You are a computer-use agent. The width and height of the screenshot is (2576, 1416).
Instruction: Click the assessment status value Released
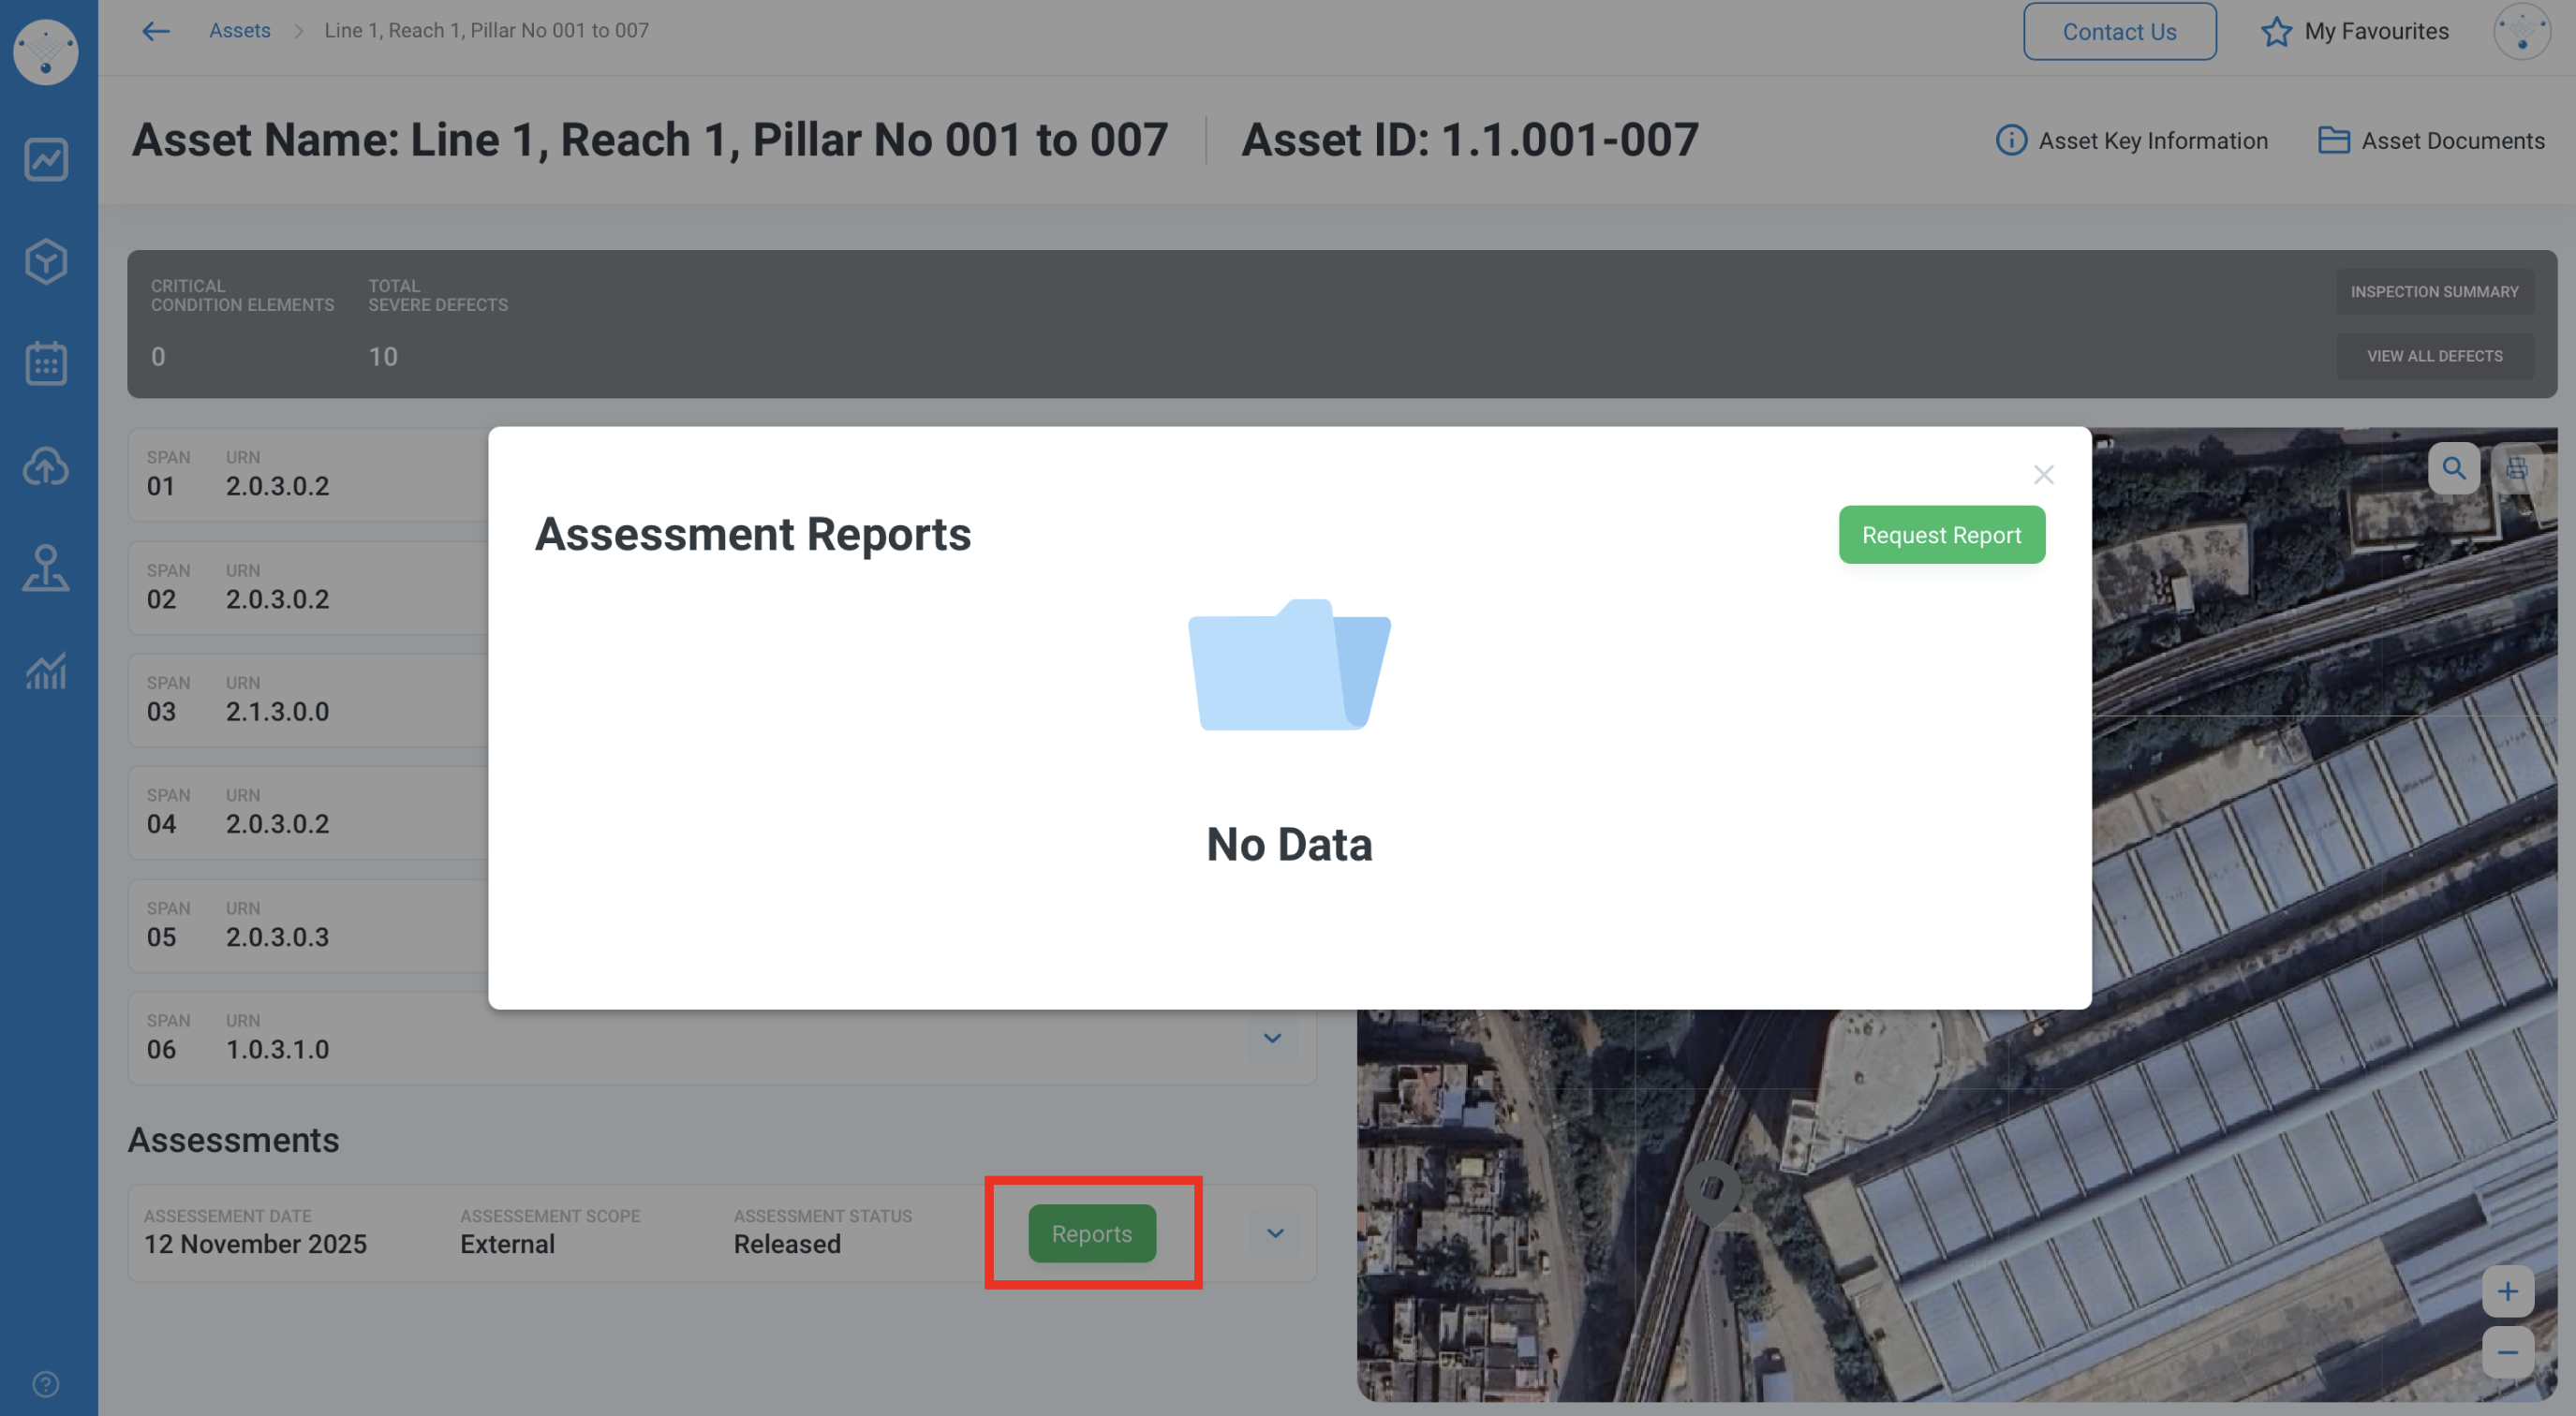[787, 1244]
